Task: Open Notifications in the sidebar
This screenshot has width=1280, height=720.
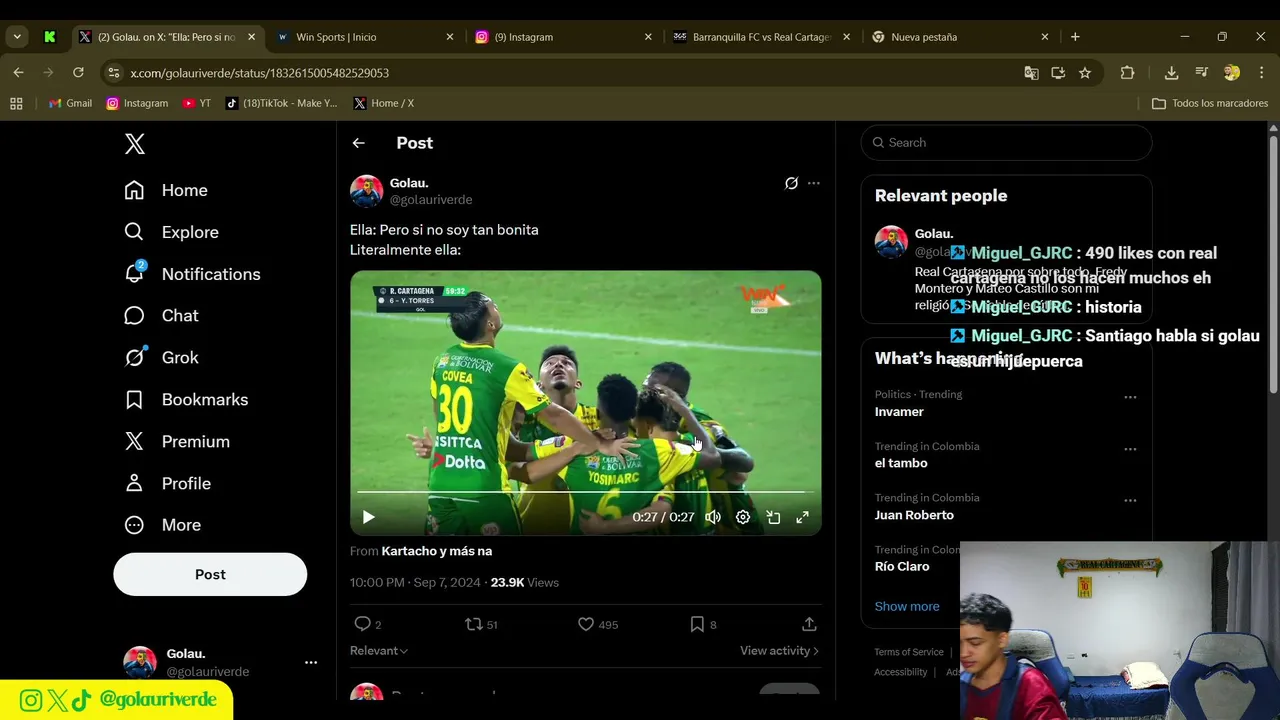Action: (192, 274)
